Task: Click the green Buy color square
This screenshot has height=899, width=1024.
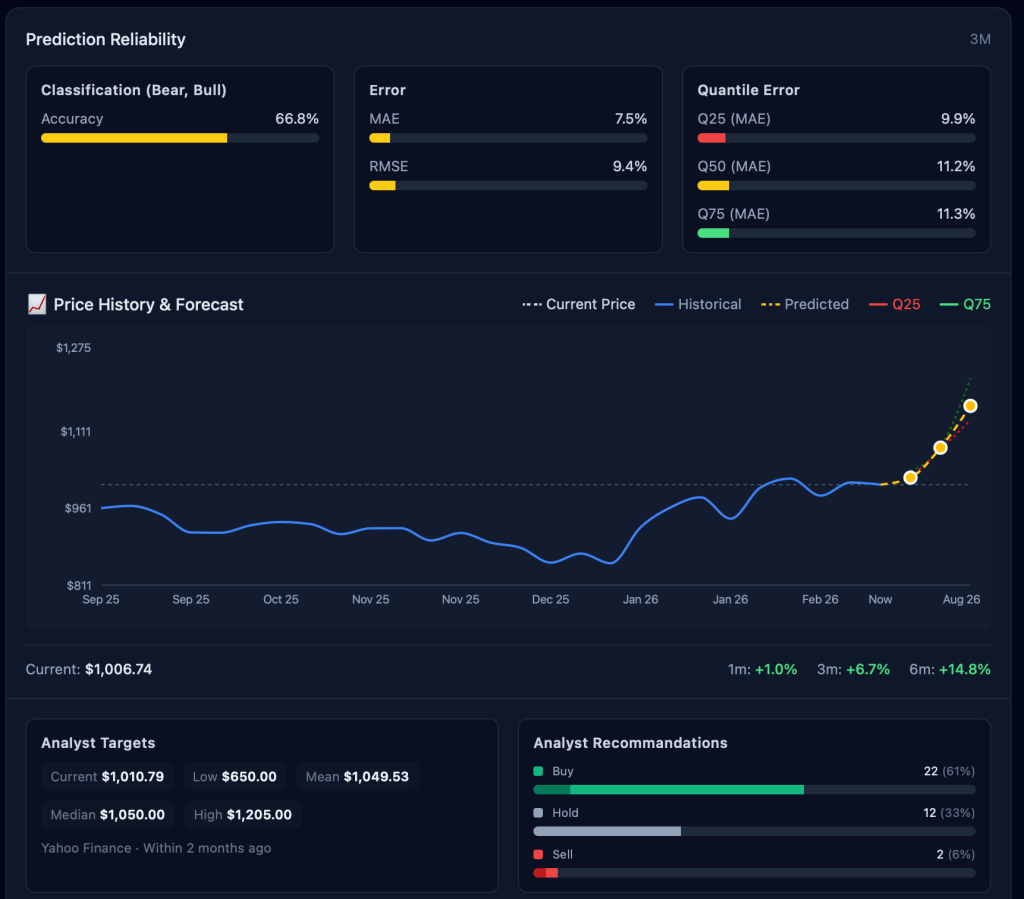Action: click(x=538, y=772)
